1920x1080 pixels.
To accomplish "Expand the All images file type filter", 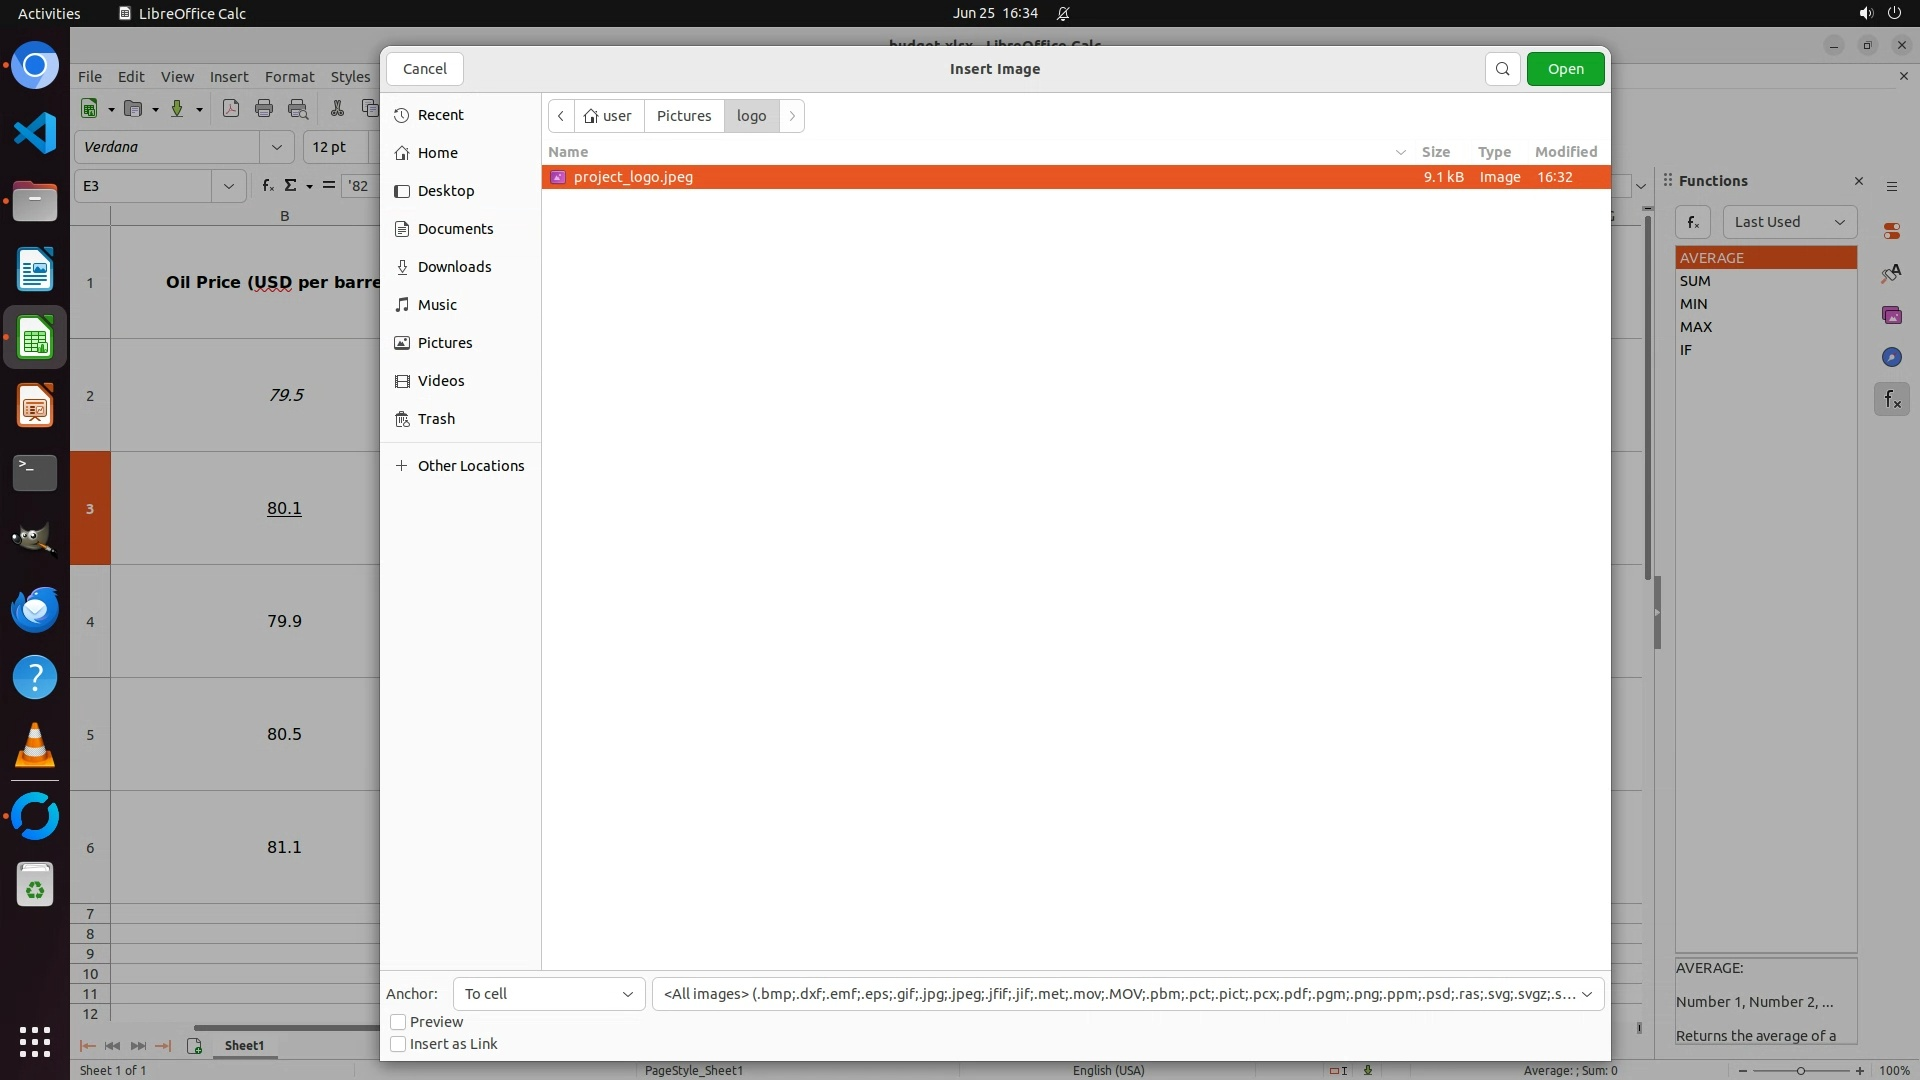I will point(1127,994).
